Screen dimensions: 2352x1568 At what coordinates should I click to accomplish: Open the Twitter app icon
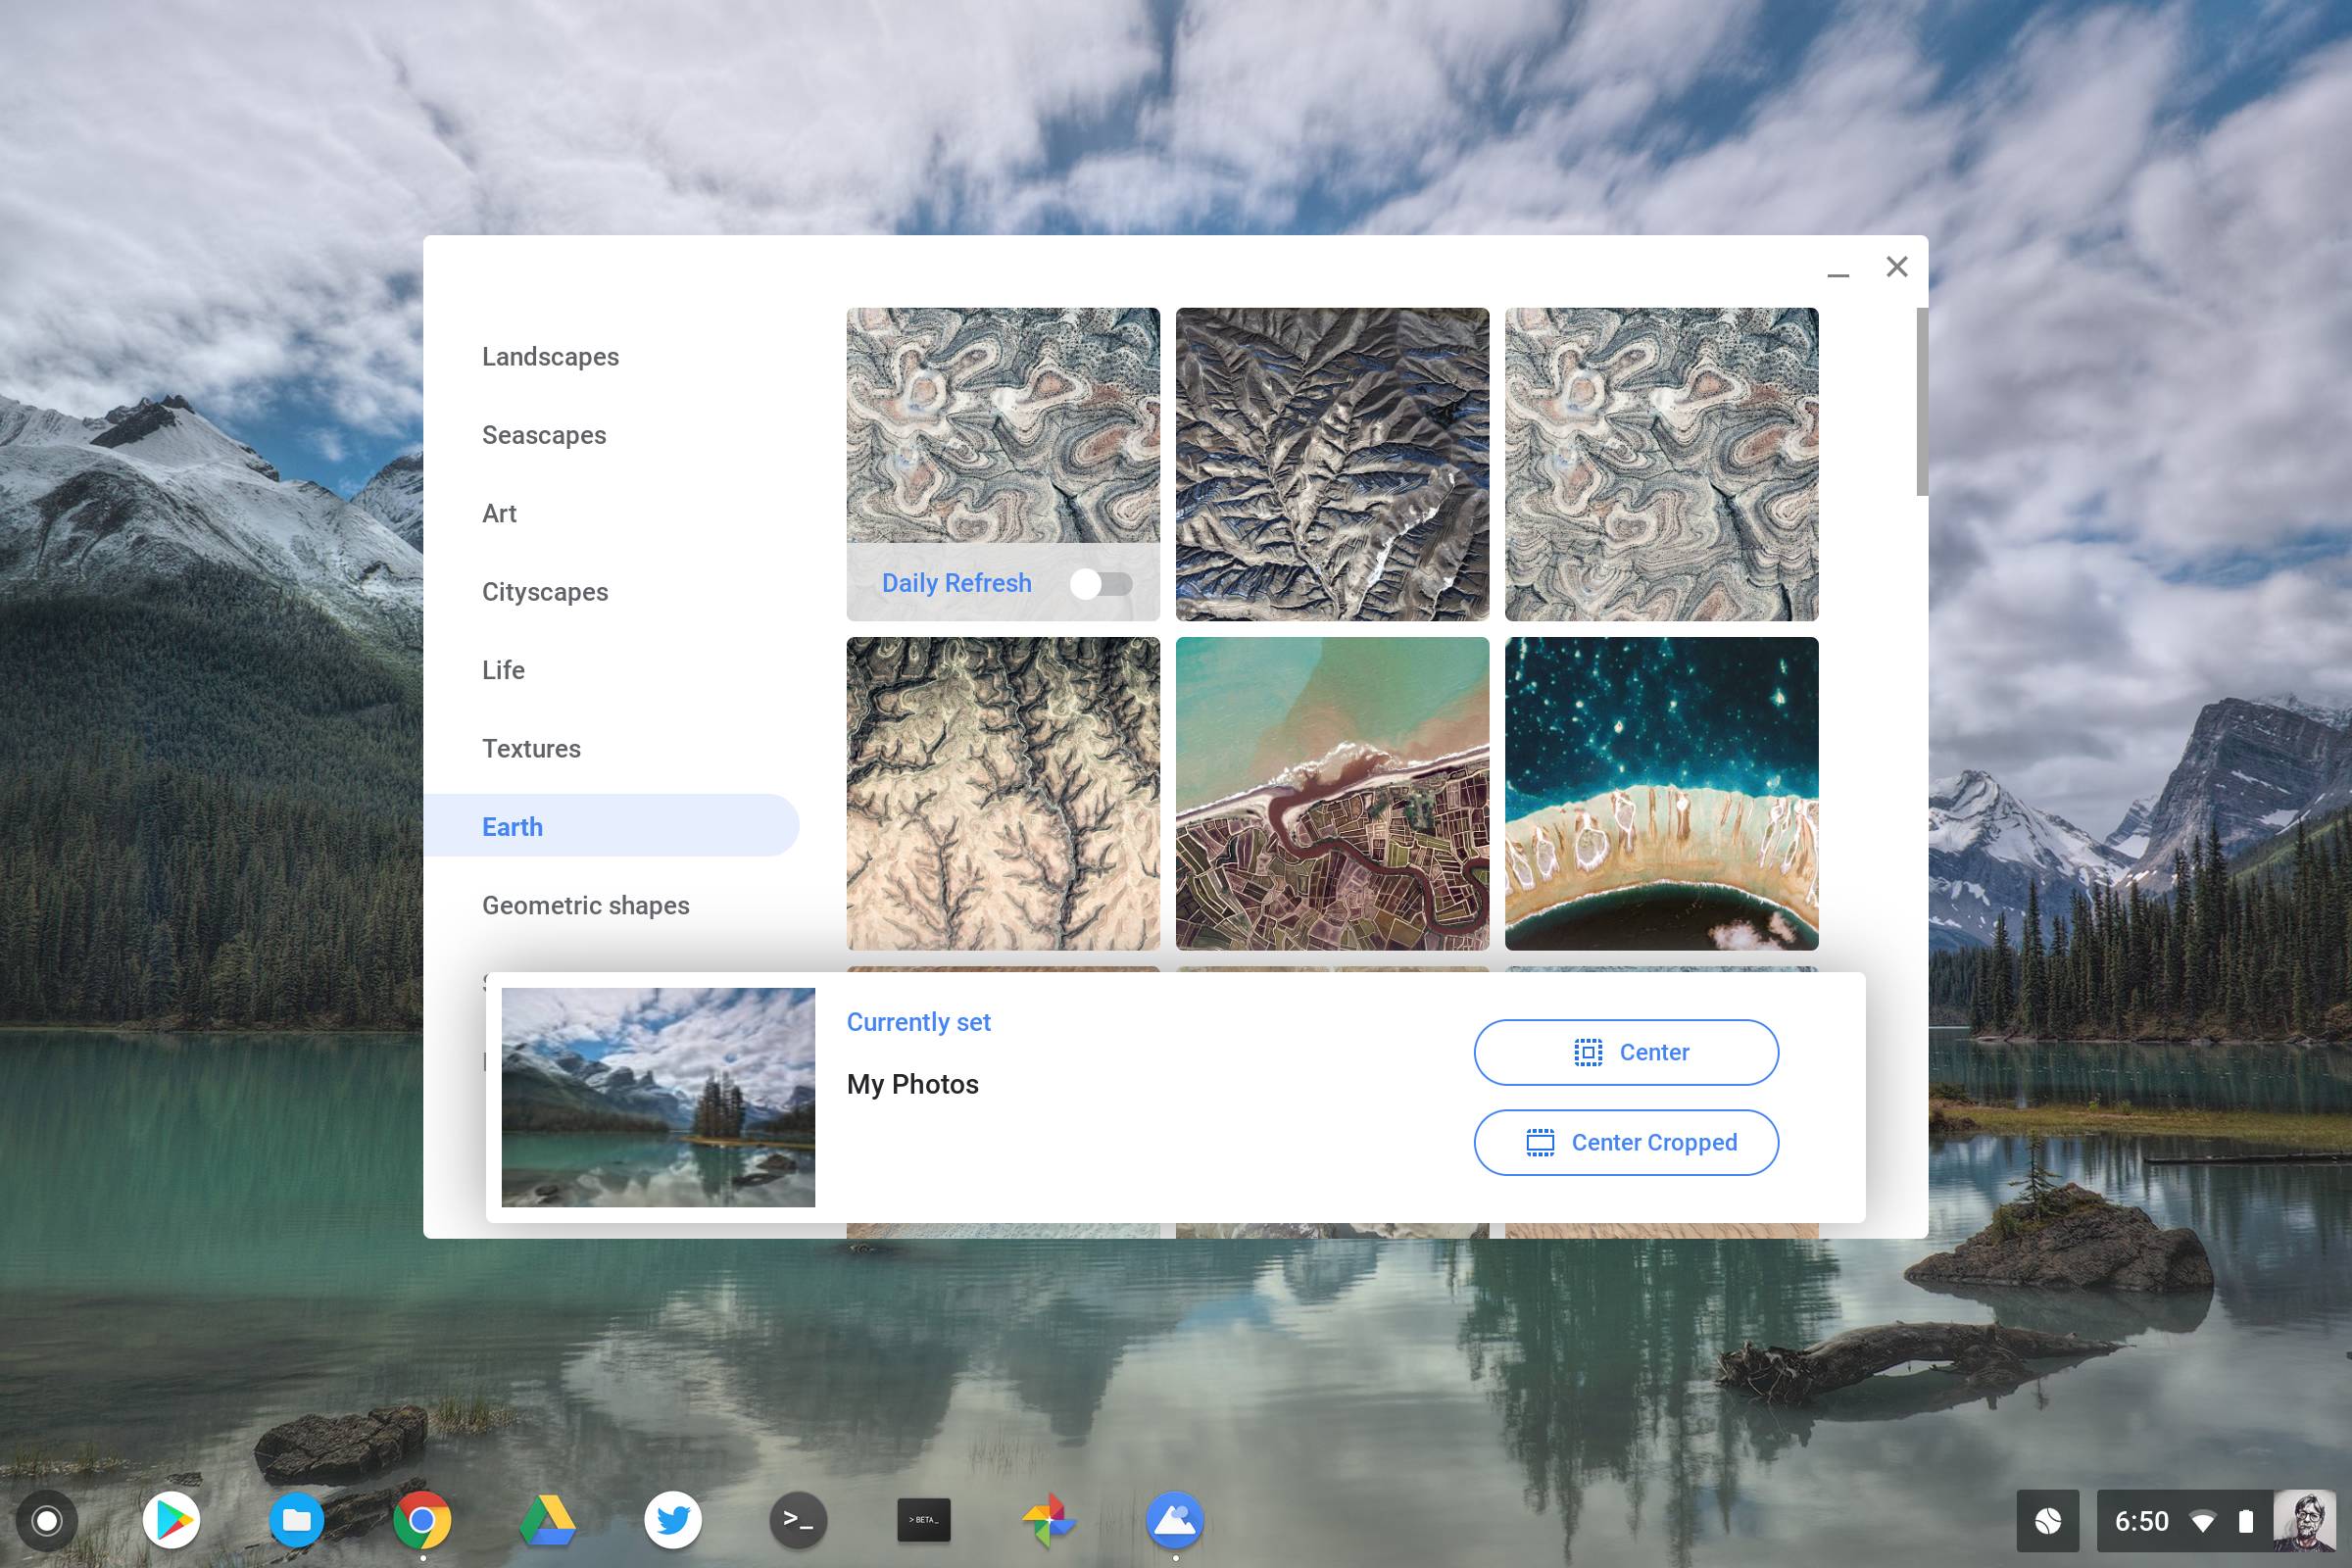[672, 1520]
